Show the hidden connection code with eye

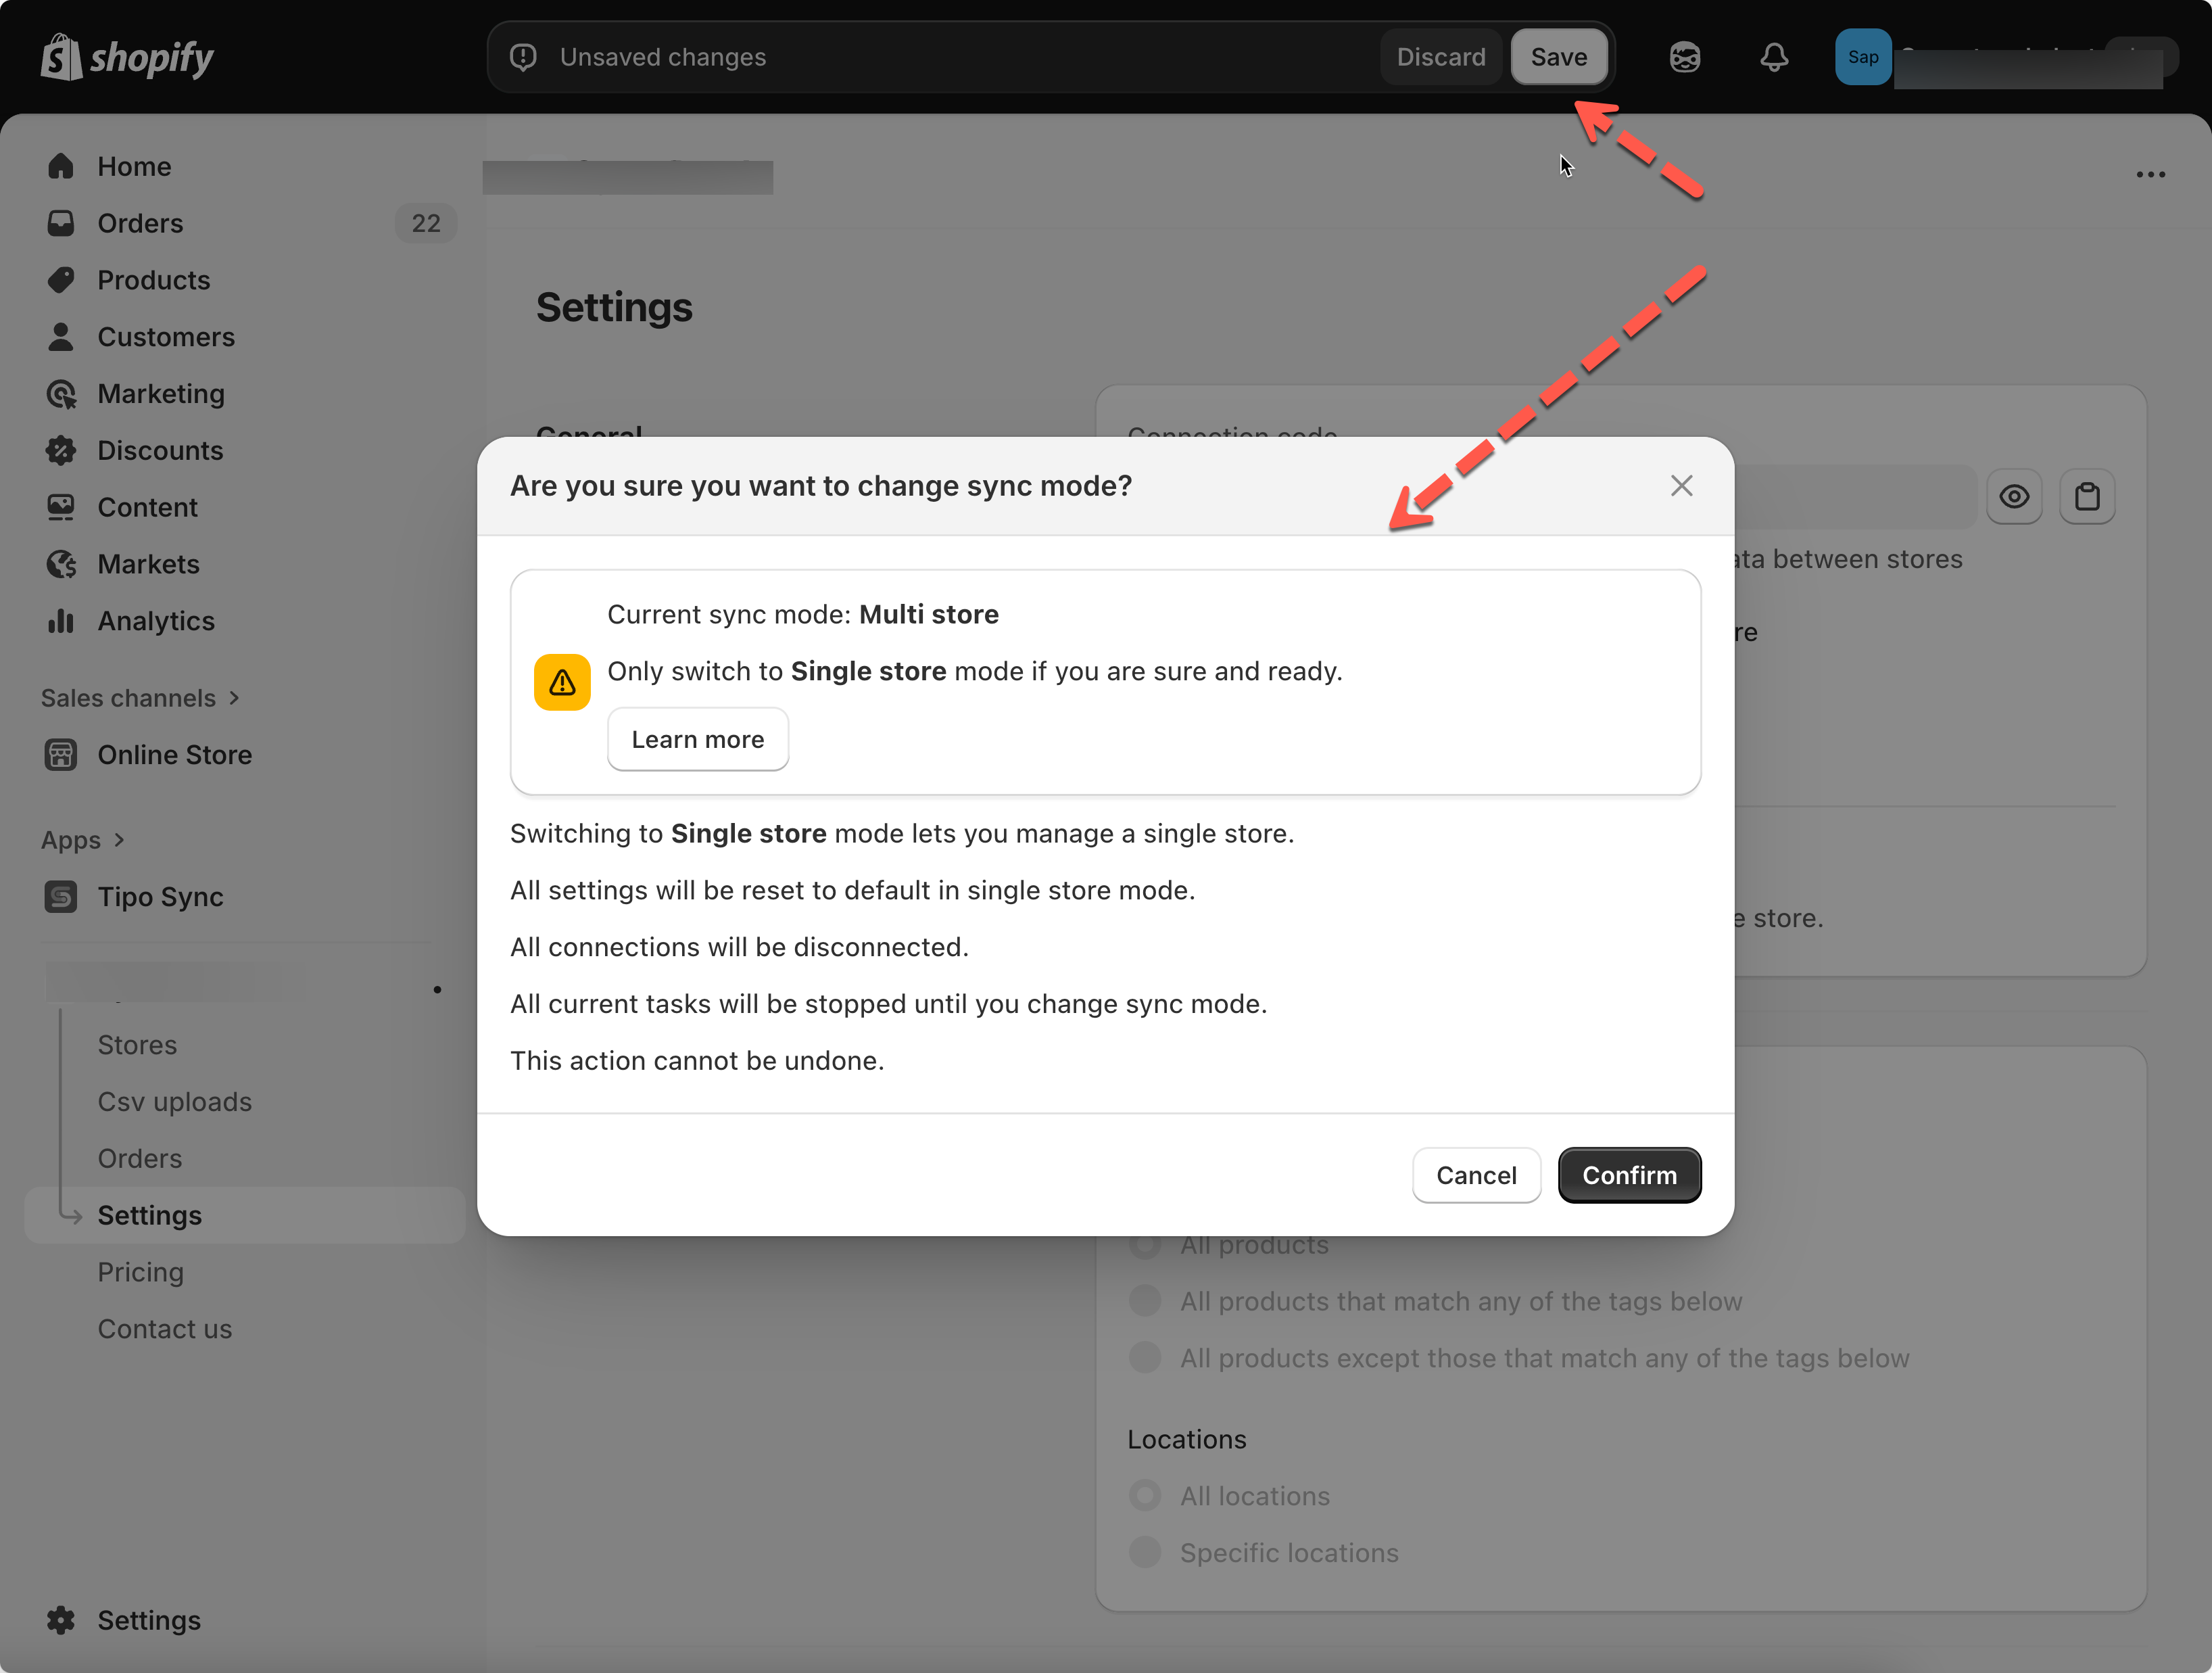2014,497
